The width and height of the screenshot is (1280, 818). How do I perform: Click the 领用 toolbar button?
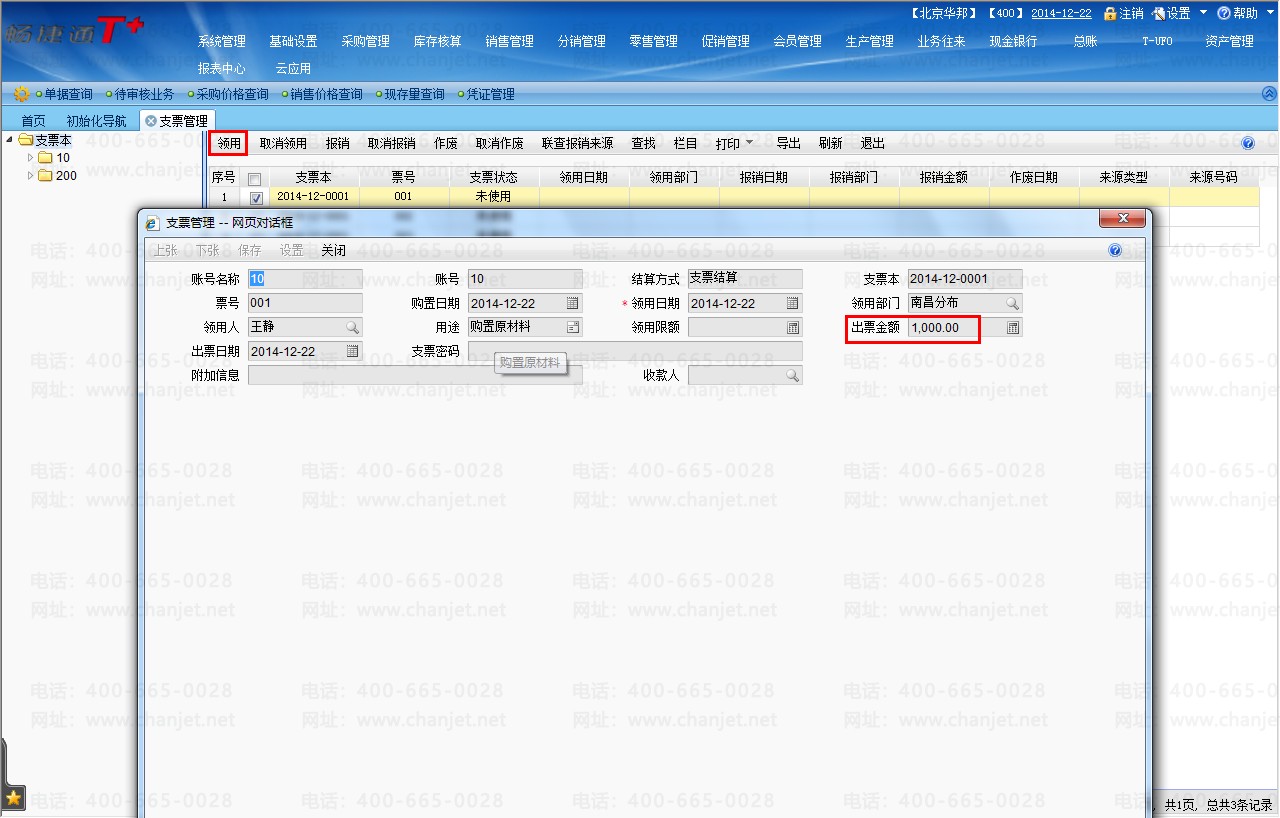click(x=229, y=143)
